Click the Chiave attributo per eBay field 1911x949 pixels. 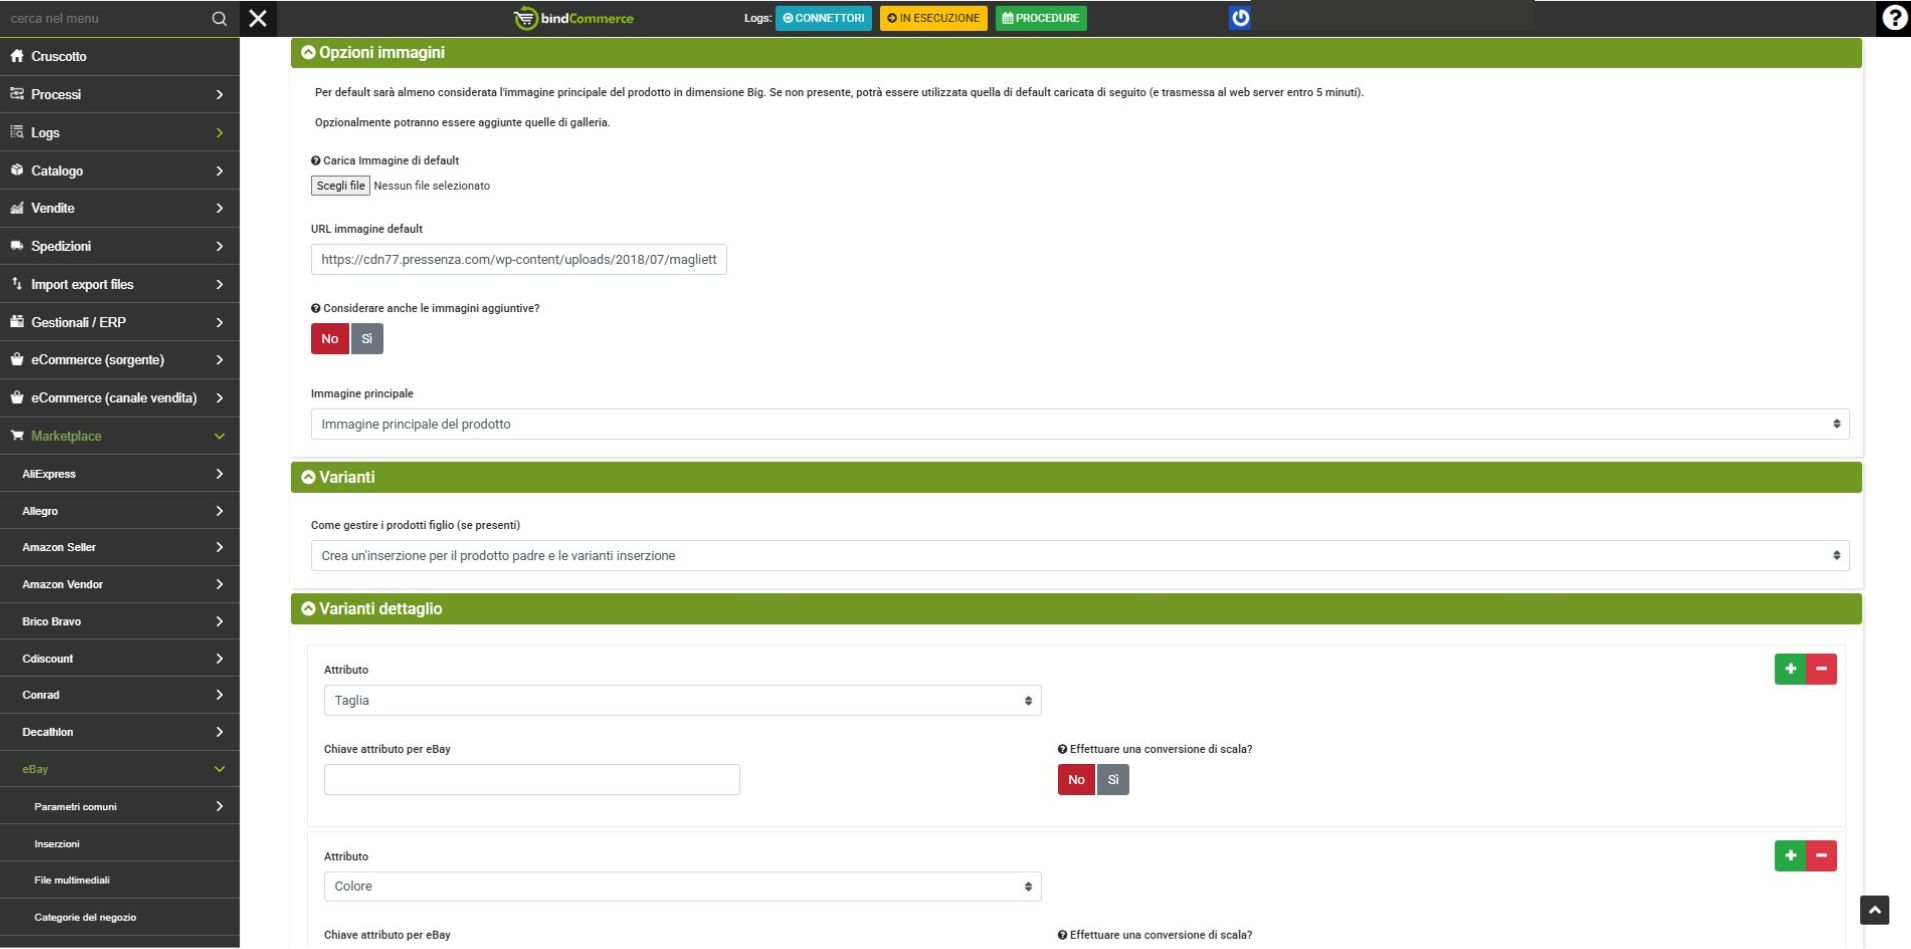pyautogui.click(x=531, y=780)
